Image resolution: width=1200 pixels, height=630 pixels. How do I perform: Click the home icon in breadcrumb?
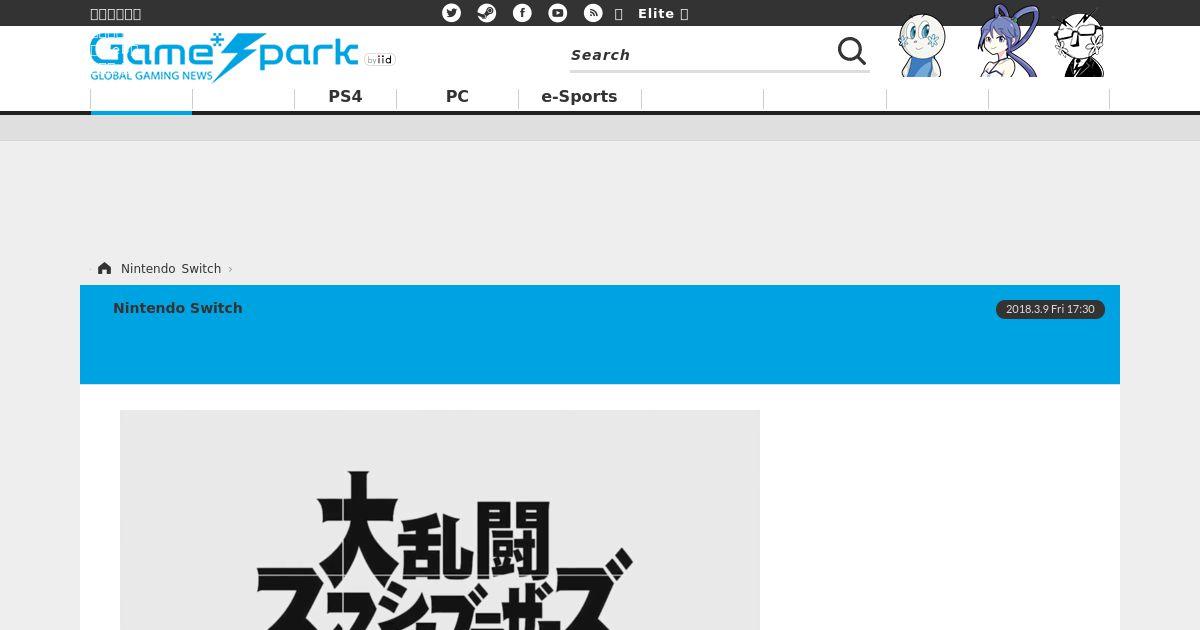pyautogui.click(x=104, y=268)
